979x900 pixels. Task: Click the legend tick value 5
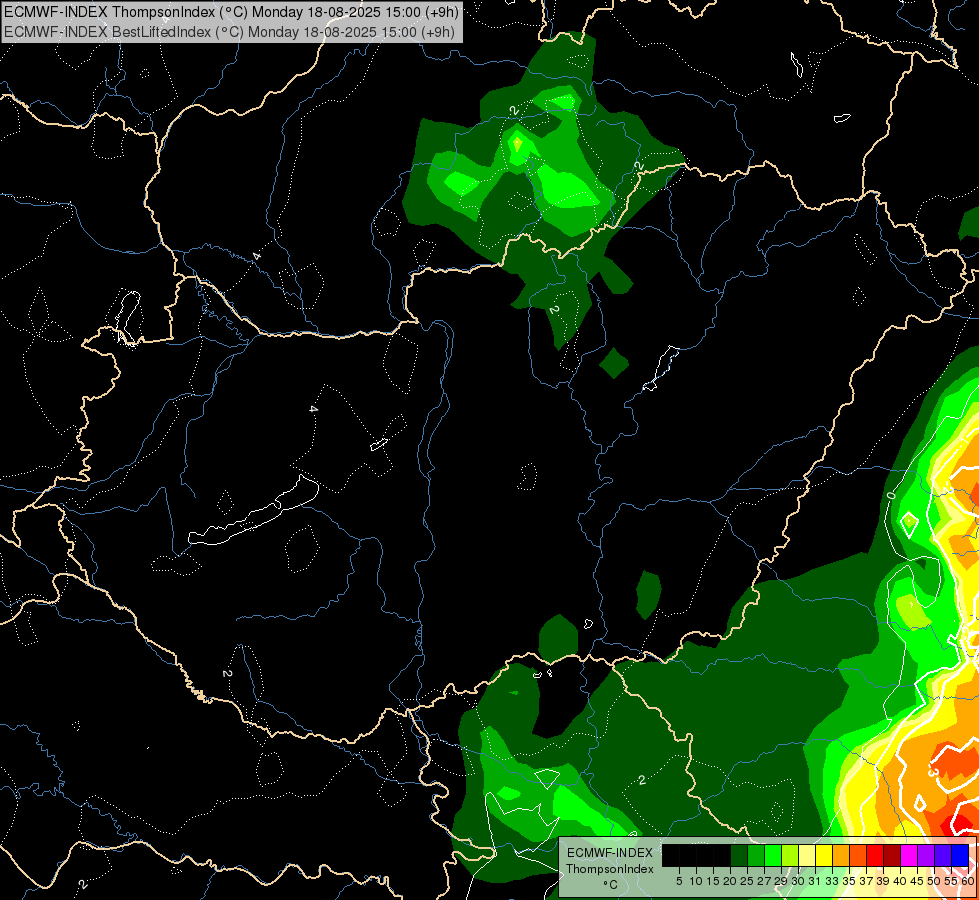pos(679,881)
